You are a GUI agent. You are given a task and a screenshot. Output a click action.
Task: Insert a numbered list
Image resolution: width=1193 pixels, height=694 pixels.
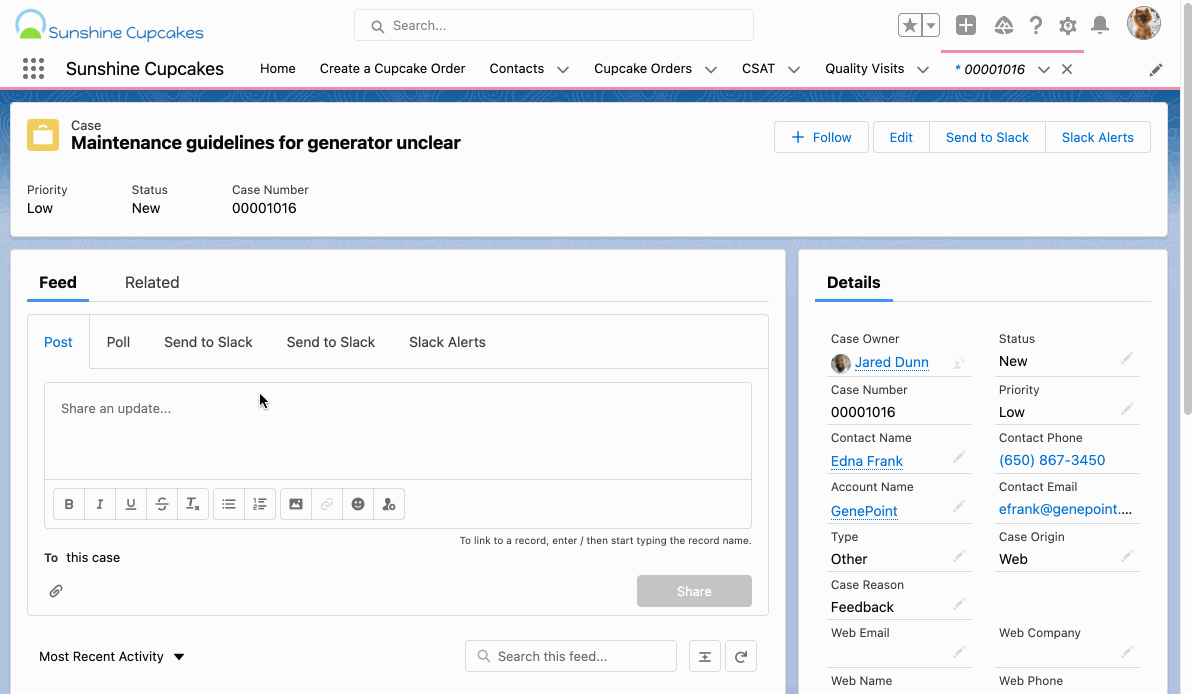coord(259,504)
